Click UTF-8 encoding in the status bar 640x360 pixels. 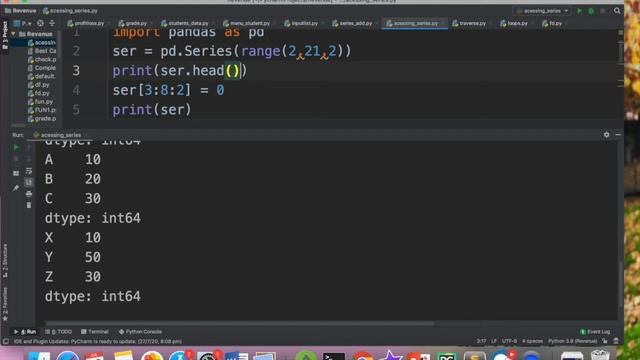pyautogui.click(x=509, y=341)
